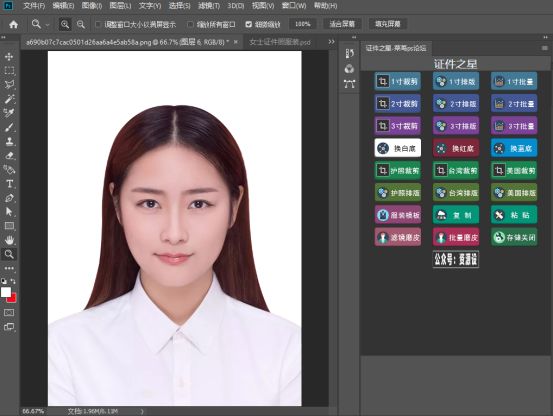Select the Eraser tool

[9, 155]
